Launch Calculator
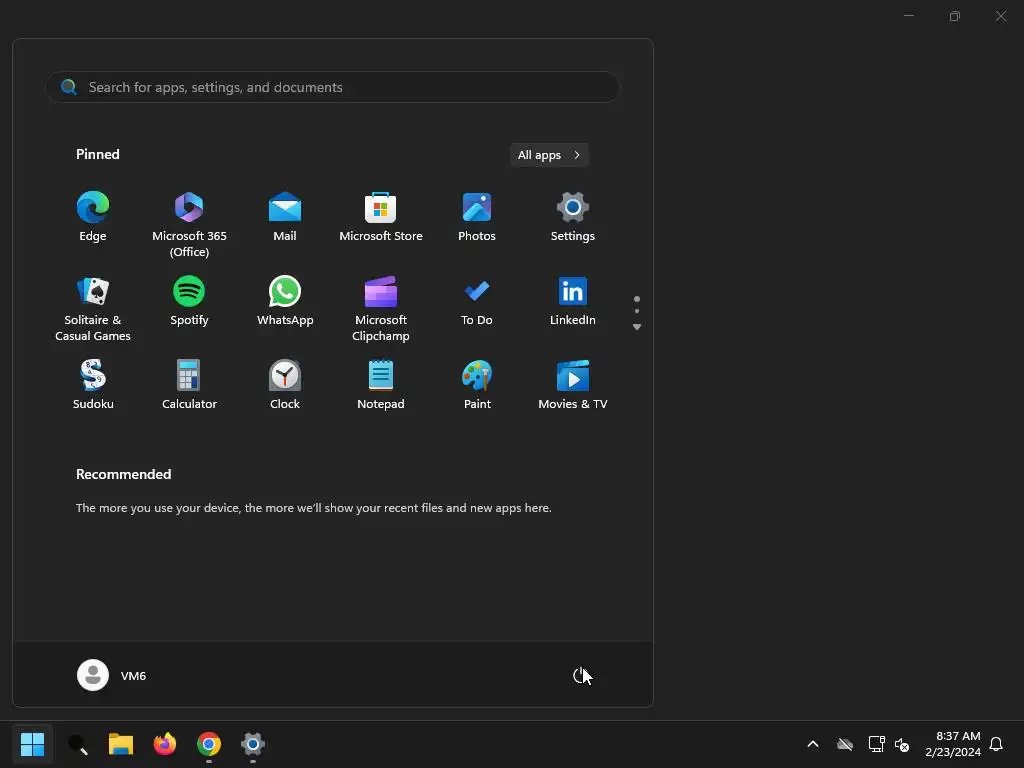 pos(189,385)
